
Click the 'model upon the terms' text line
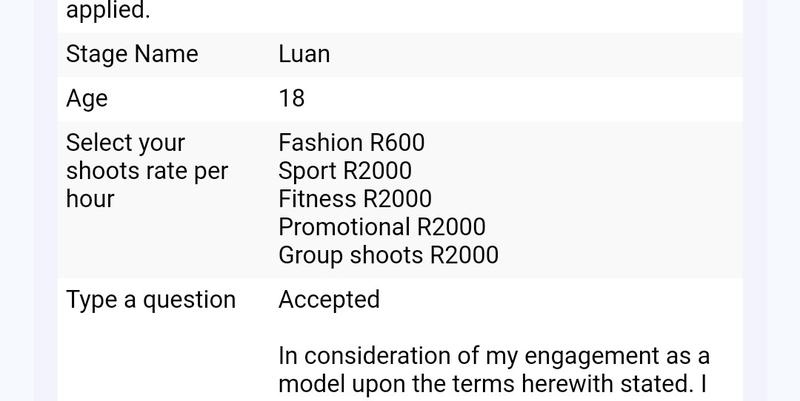493,384
